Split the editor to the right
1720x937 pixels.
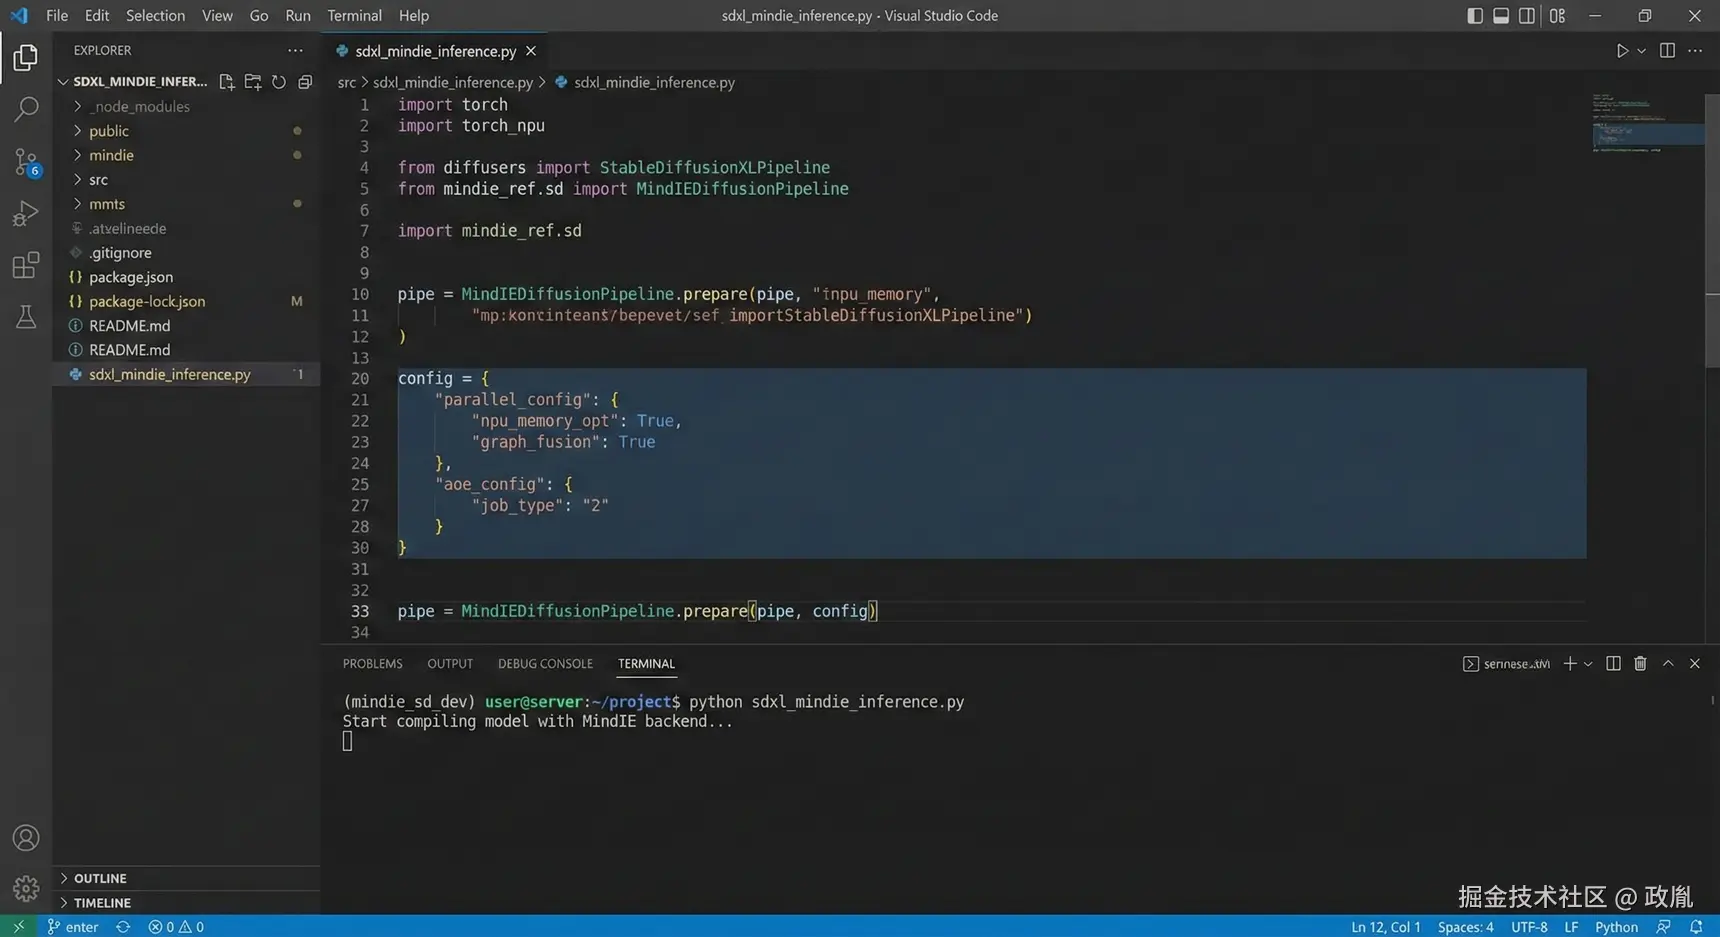click(x=1667, y=51)
